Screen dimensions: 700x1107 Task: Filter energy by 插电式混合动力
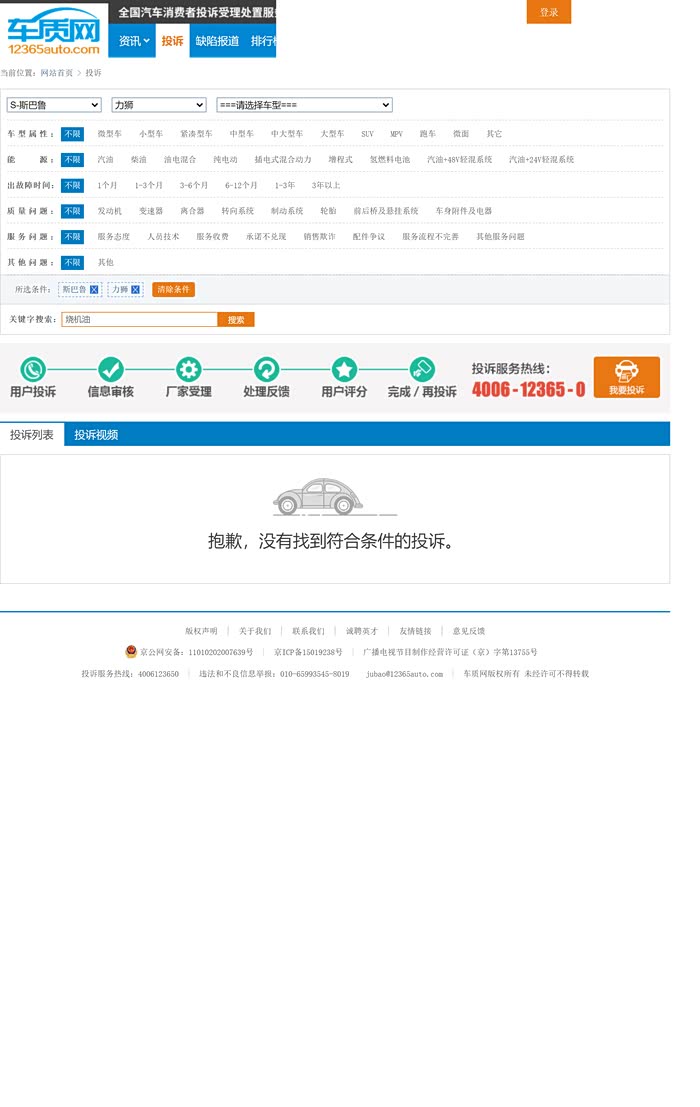pyautogui.click(x=283, y=160)
